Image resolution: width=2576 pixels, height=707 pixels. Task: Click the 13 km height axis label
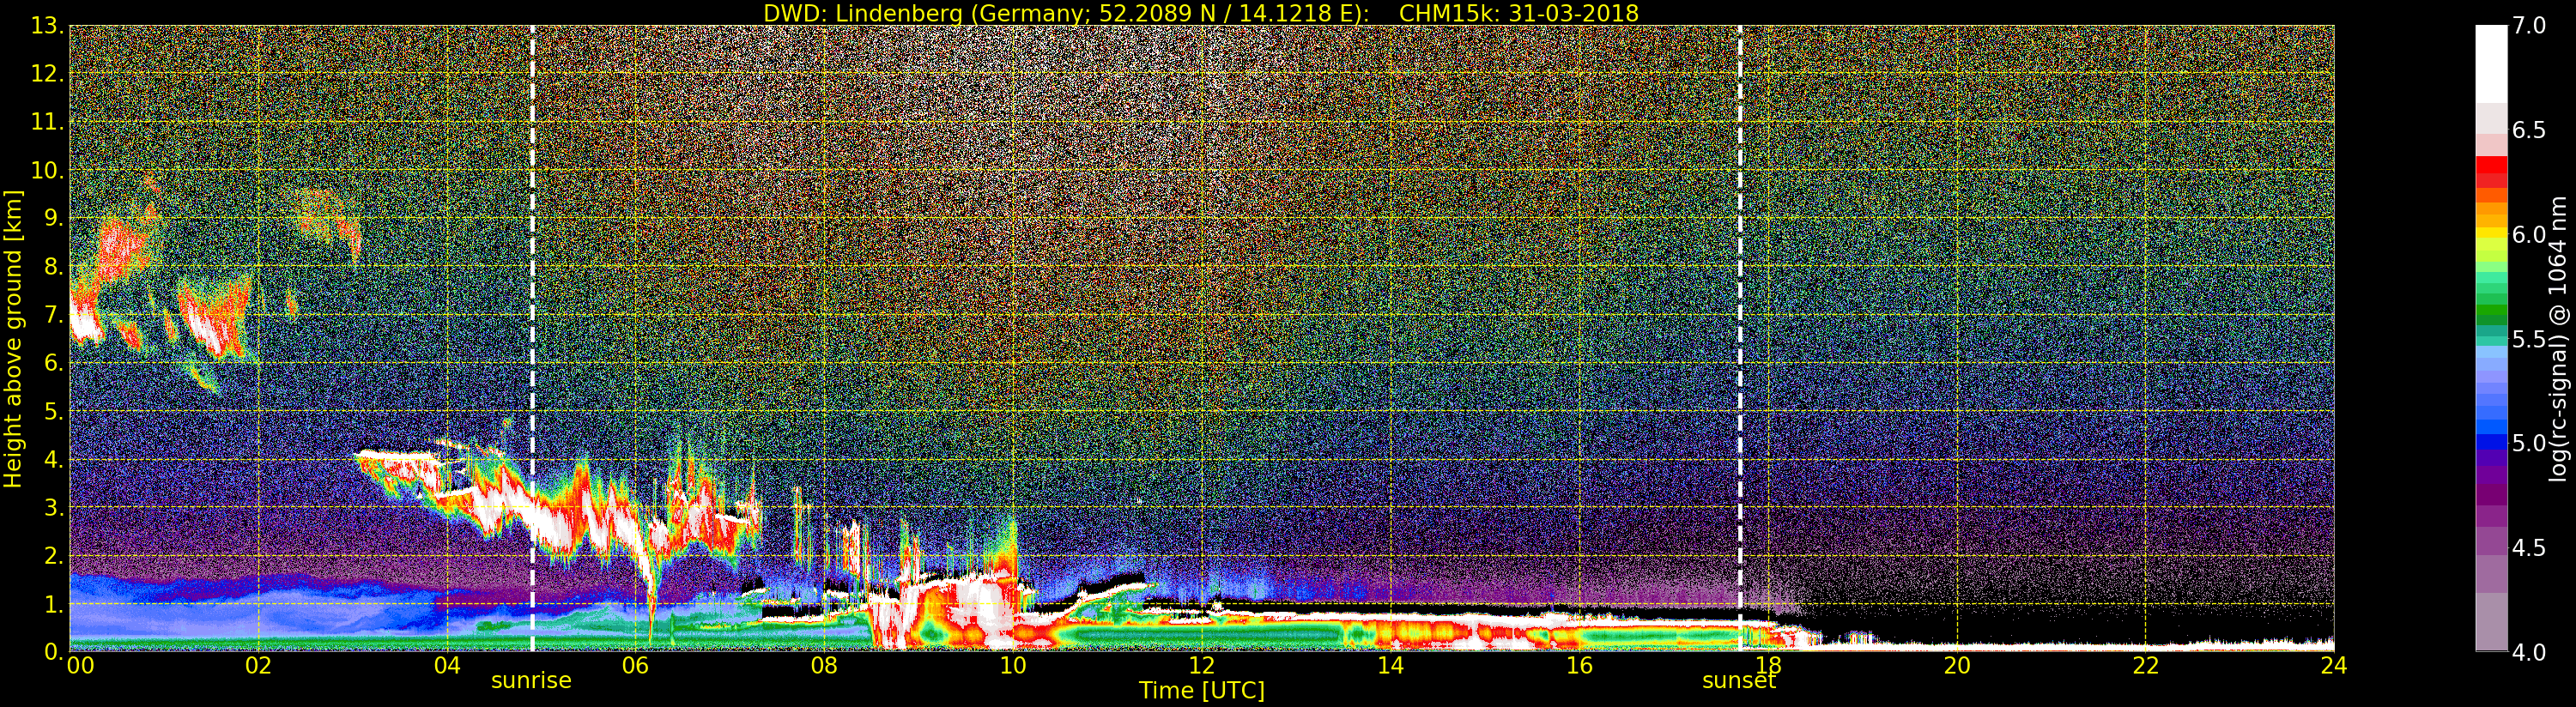coord(46,26)
